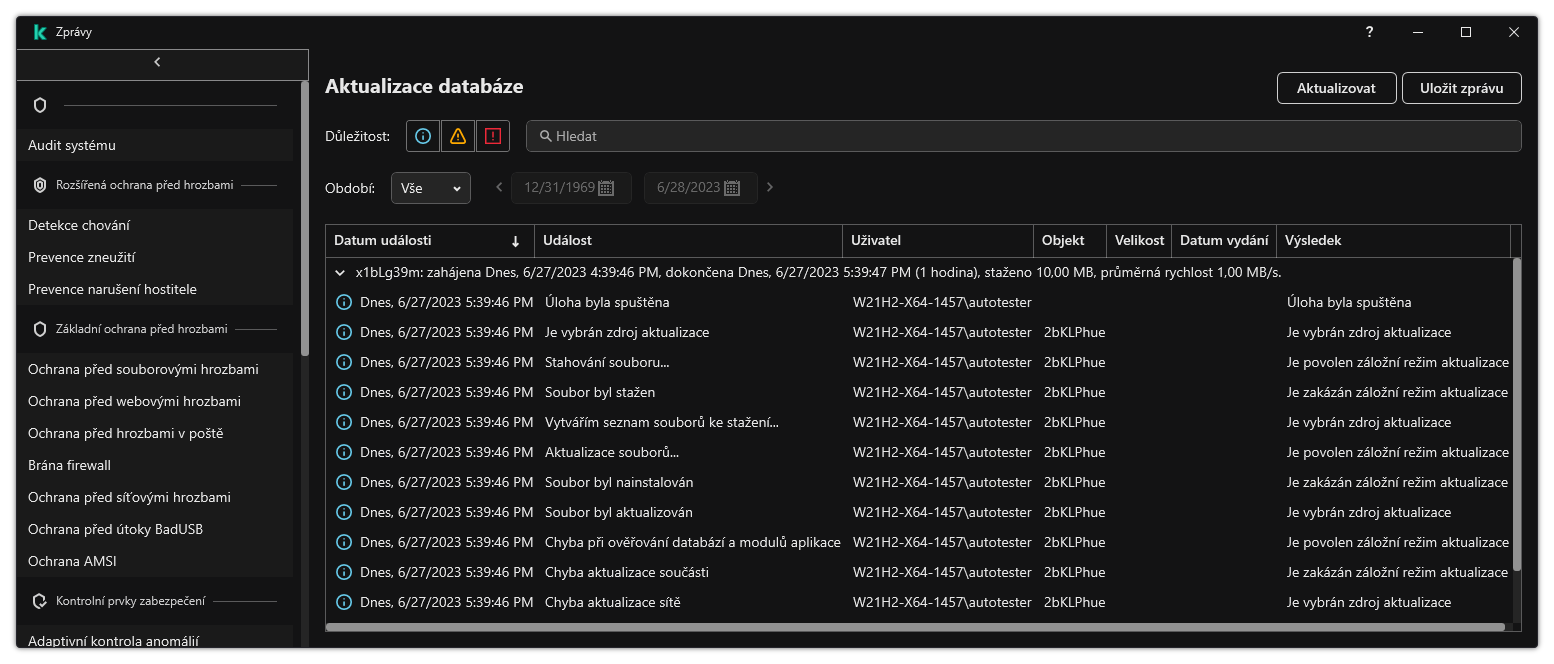Screen dimensions: 1554x664
Task: Toggle the critical importance filter icon
Action: coord(492,136)
